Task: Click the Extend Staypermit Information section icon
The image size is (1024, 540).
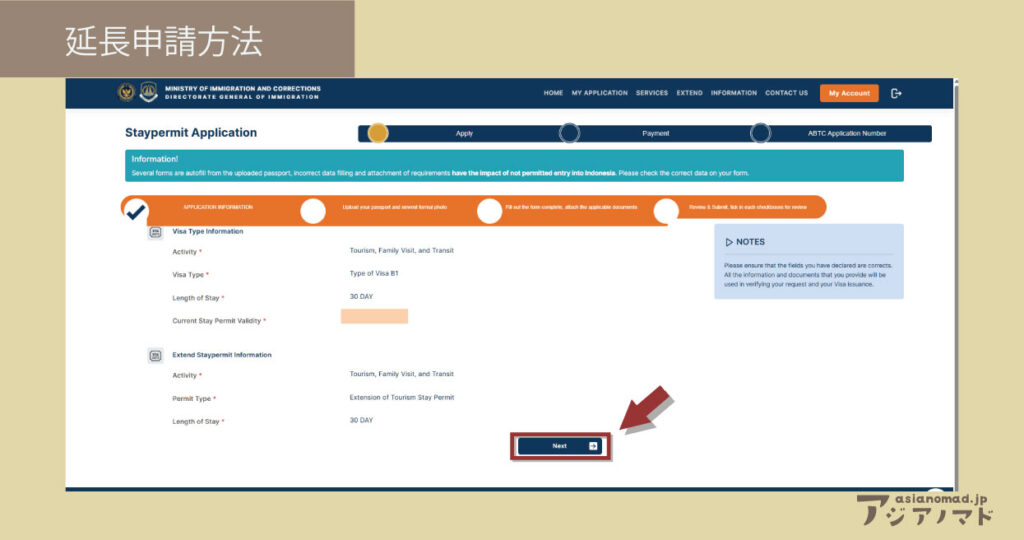Action: click(x=155, y=355)
